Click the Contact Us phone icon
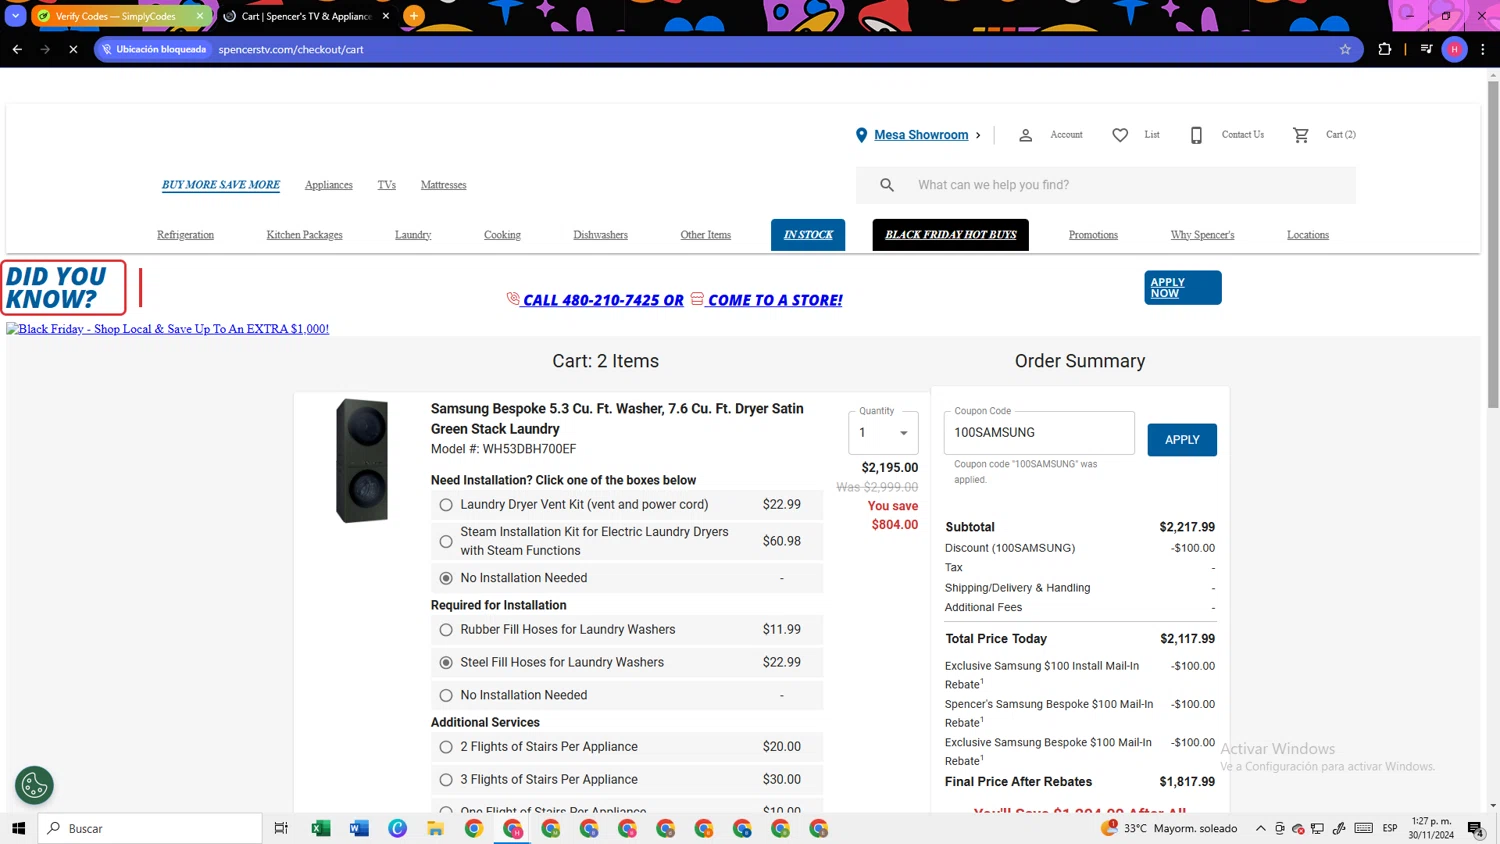 (x=1196, y=135)
